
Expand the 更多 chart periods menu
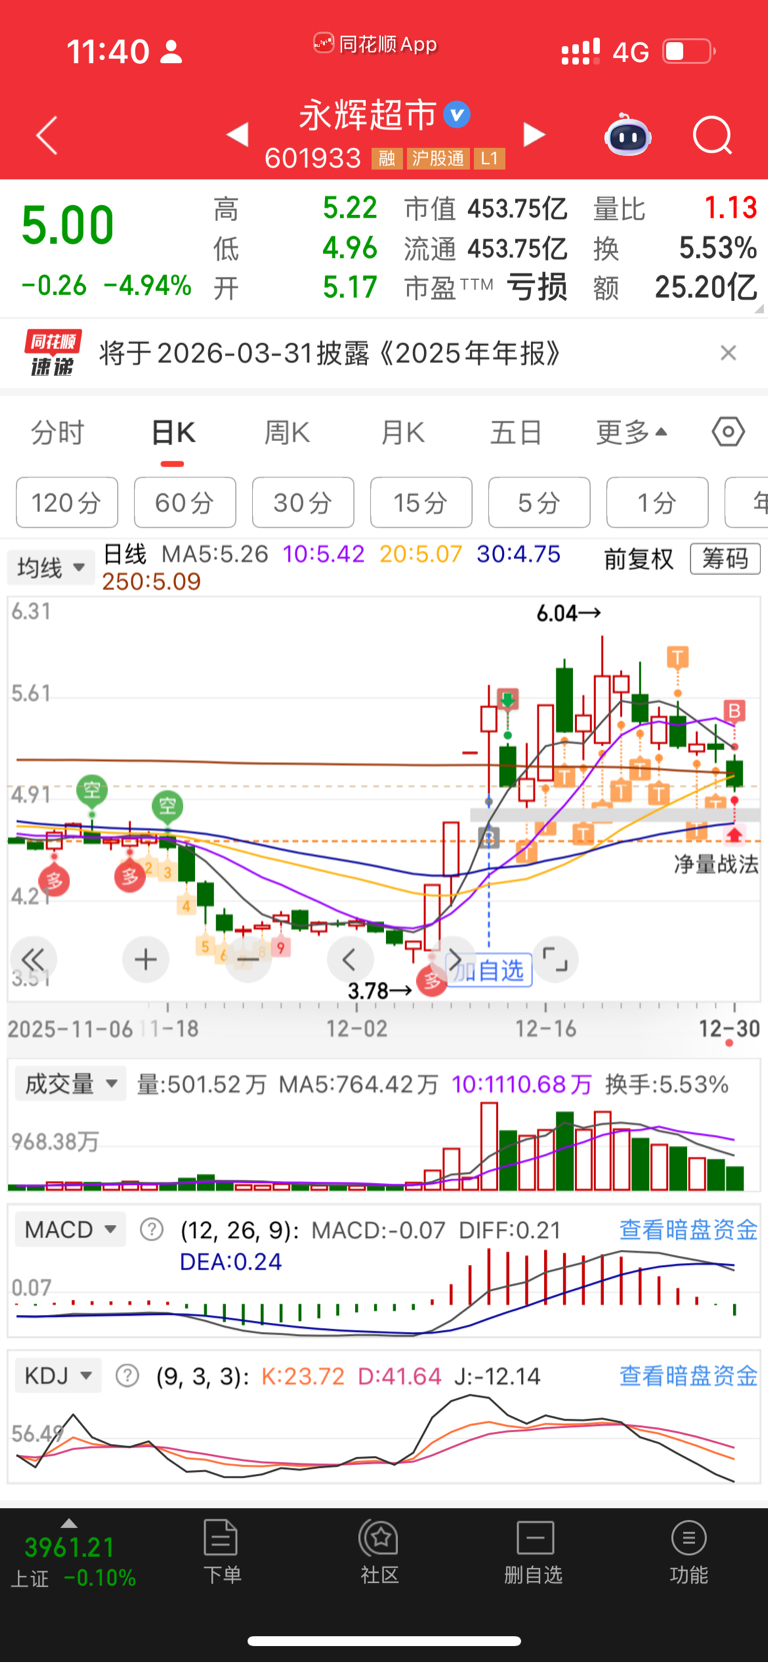632,433
